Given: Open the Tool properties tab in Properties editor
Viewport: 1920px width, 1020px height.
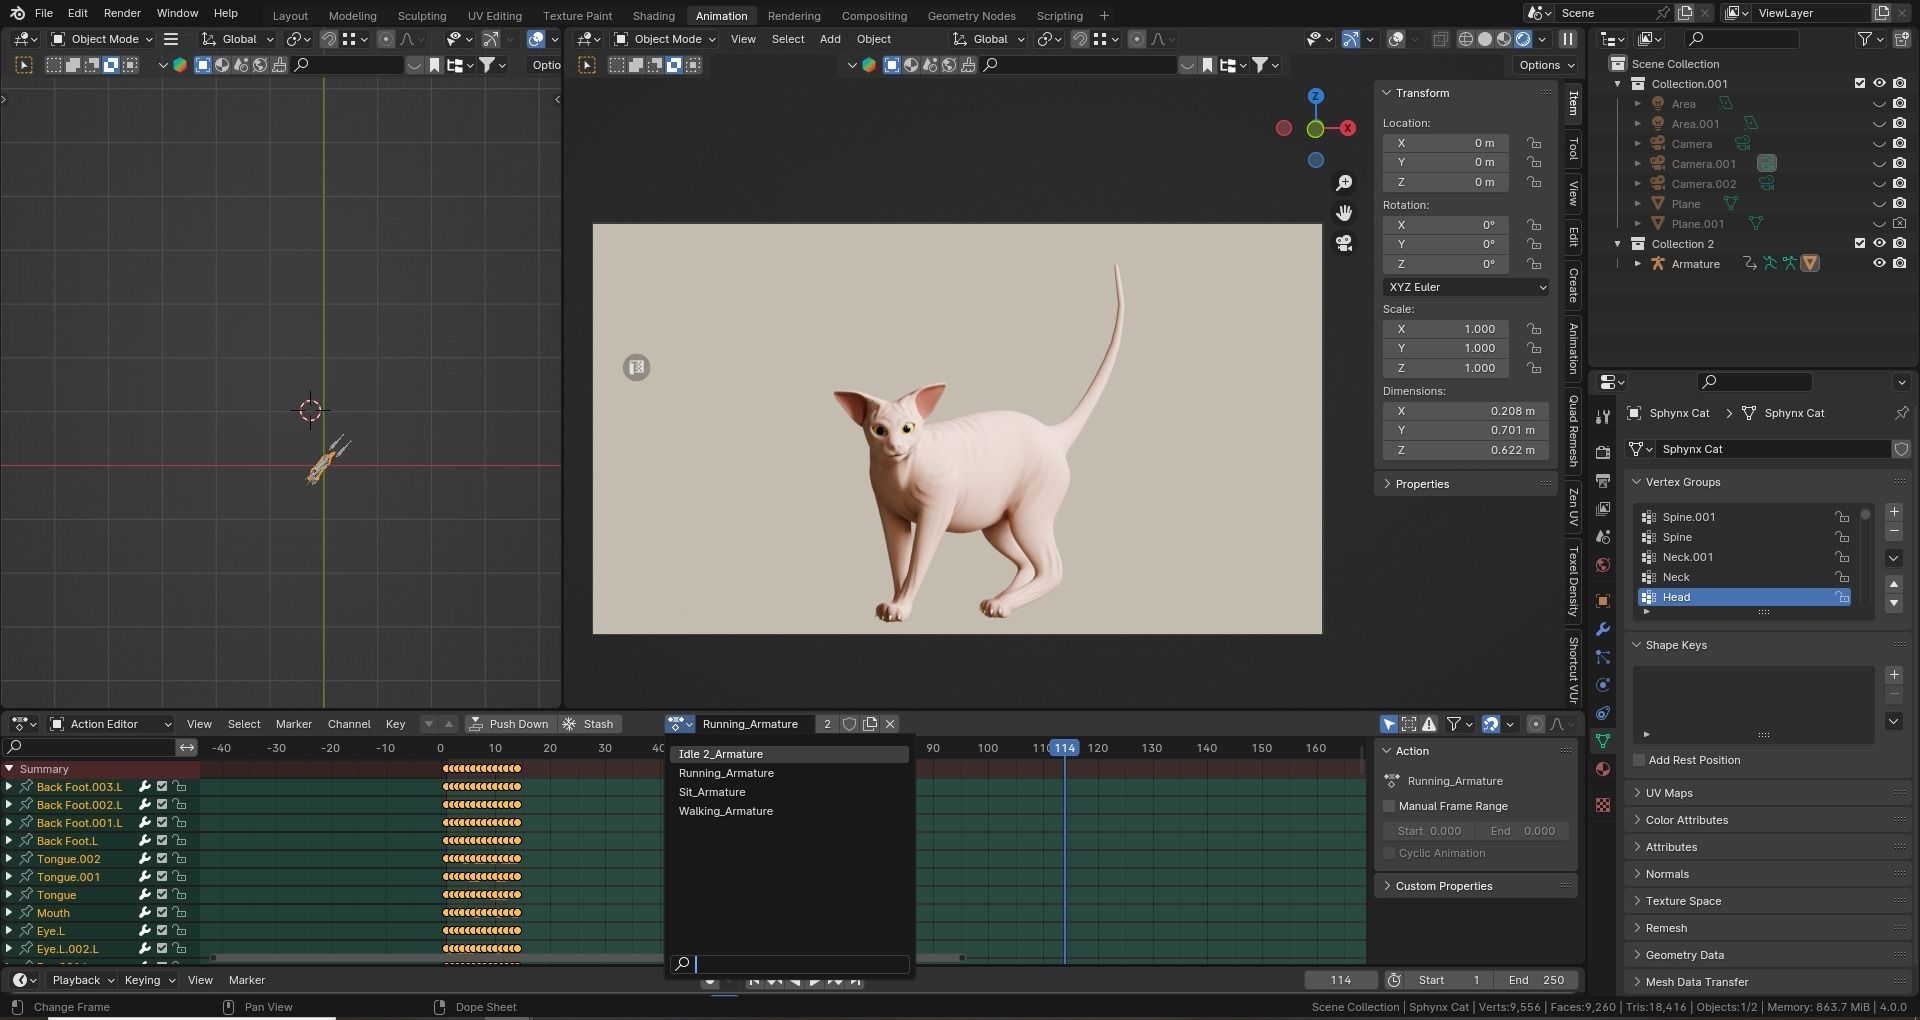Looking at the screenshot, I should pyautogui.click(x=1603, y=416).
